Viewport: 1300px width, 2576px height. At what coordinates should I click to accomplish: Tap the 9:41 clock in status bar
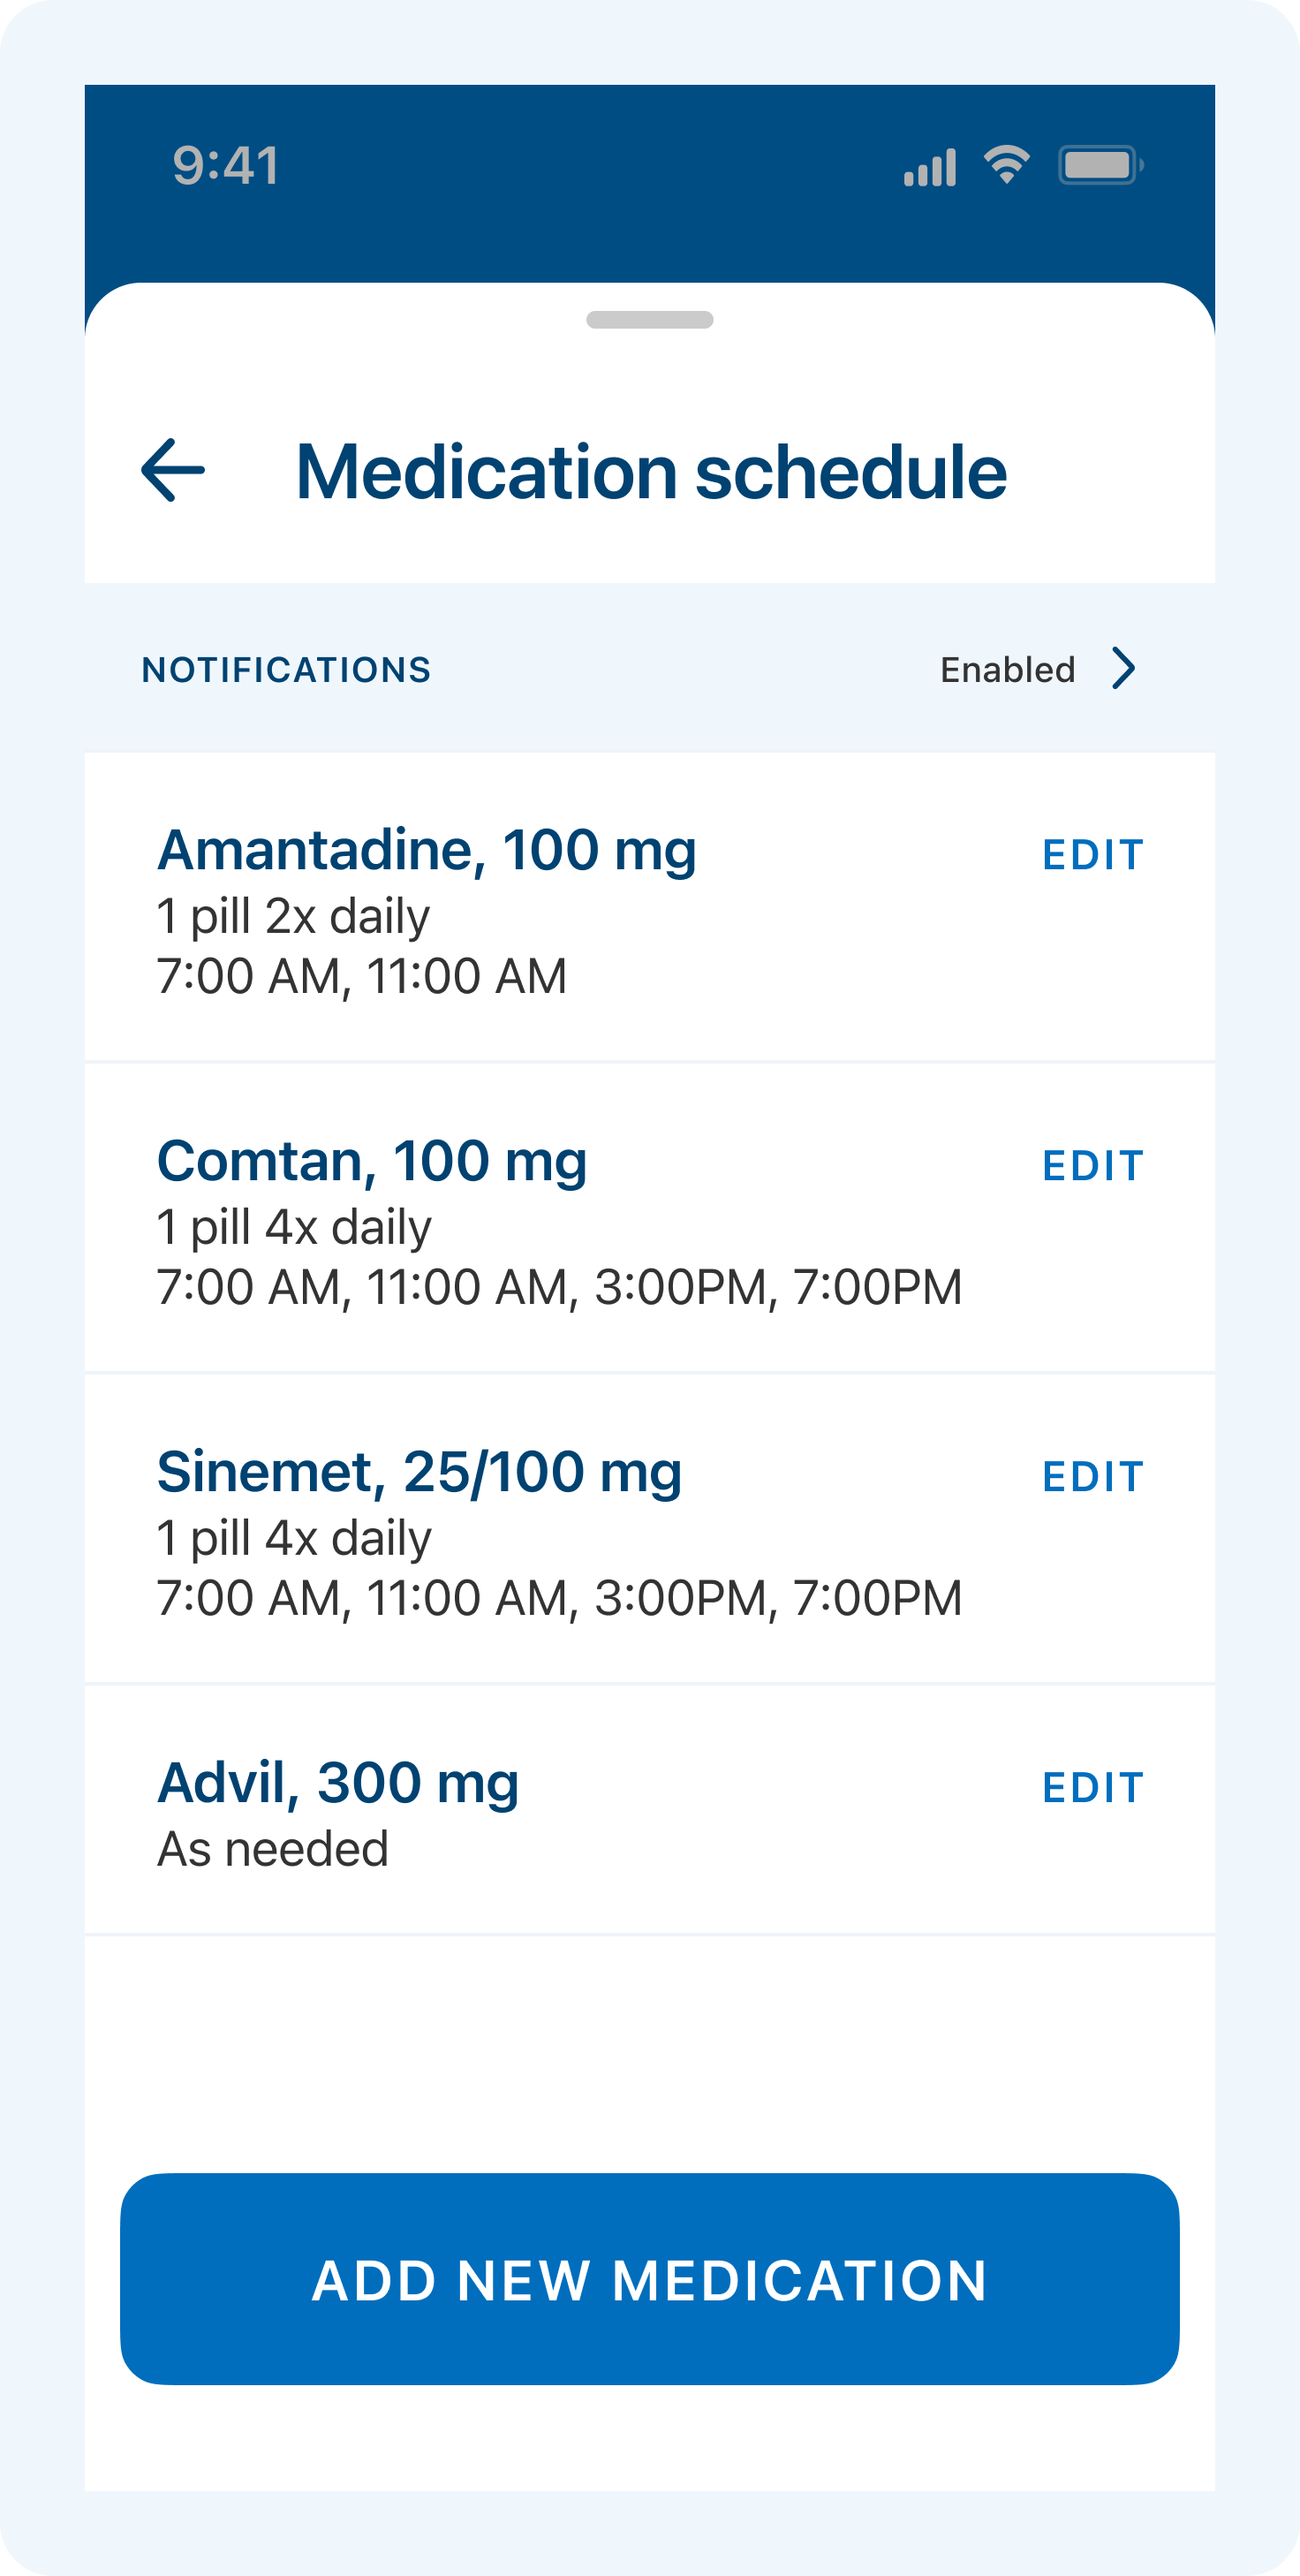click(x=226, y=165)
